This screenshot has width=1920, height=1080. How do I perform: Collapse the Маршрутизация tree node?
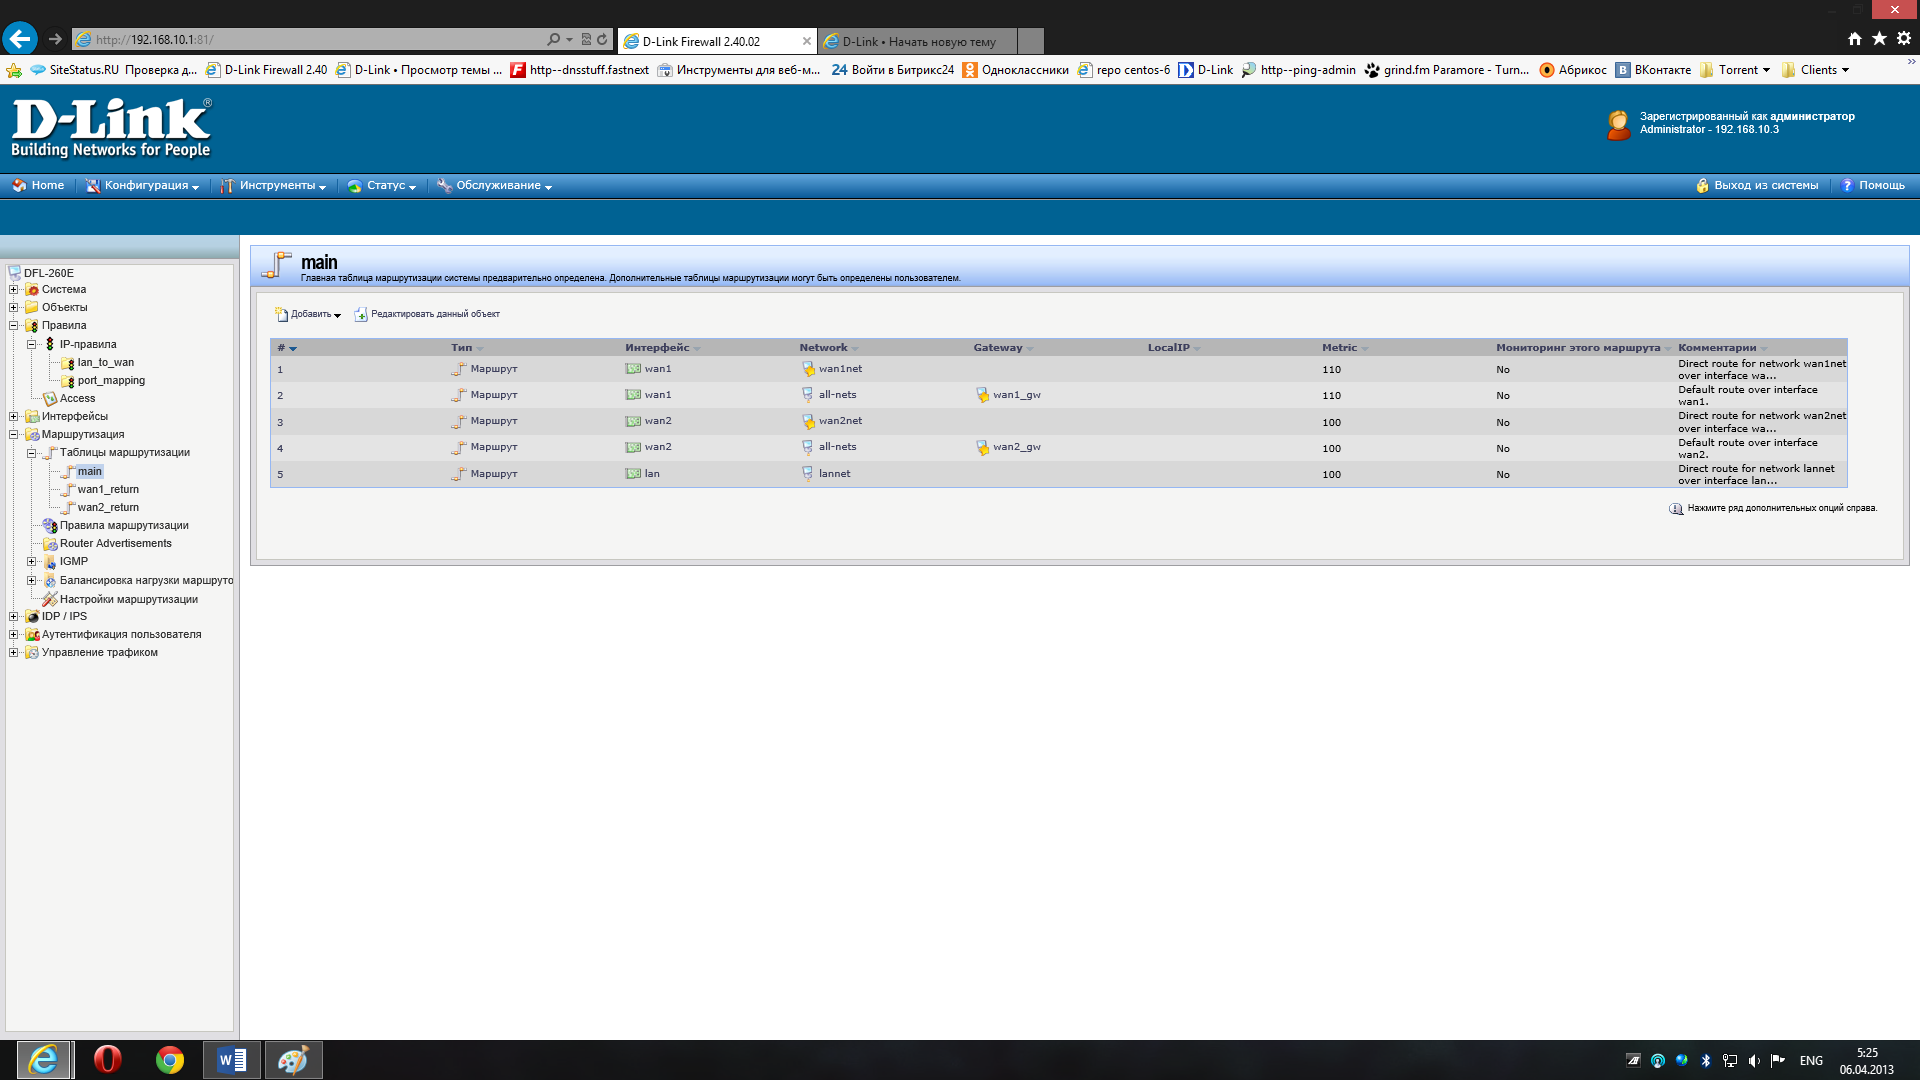pos(14,435)
